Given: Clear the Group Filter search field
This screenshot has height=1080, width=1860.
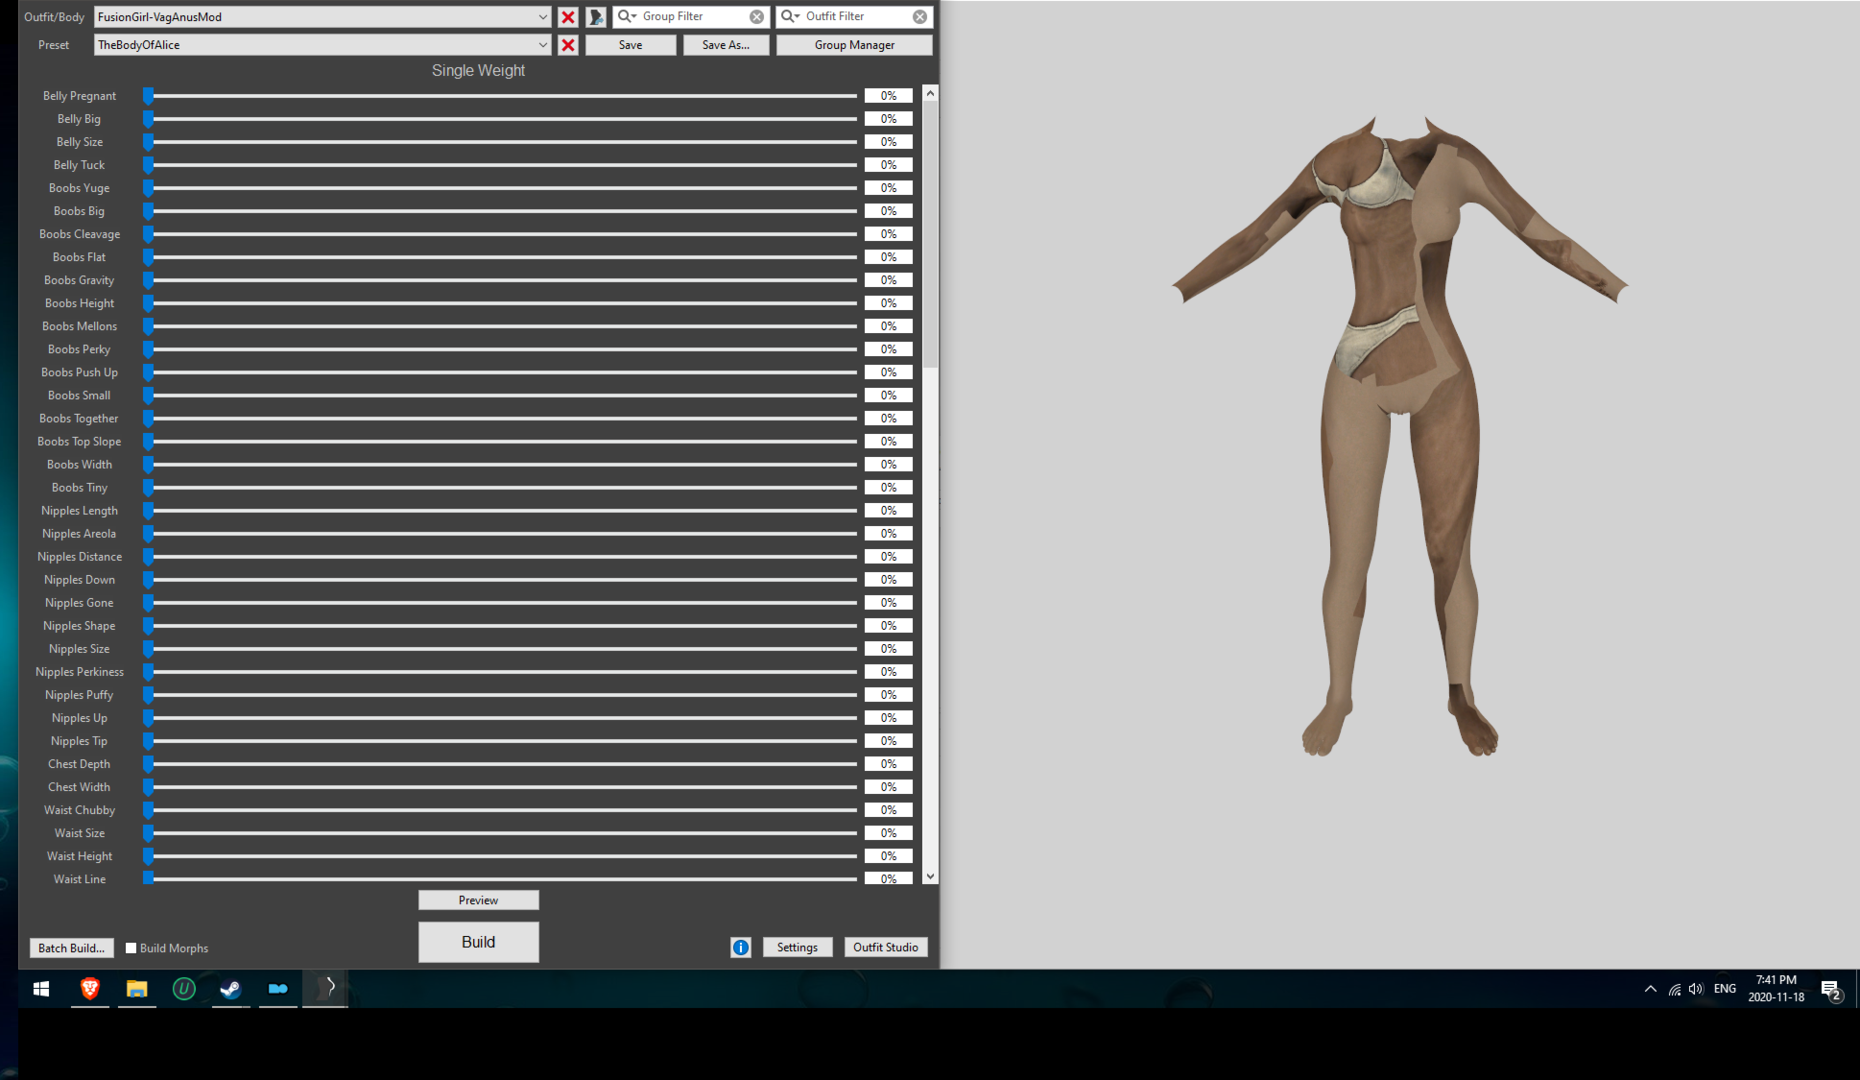Looking at the screenshot, I should (x=757, y=17).
